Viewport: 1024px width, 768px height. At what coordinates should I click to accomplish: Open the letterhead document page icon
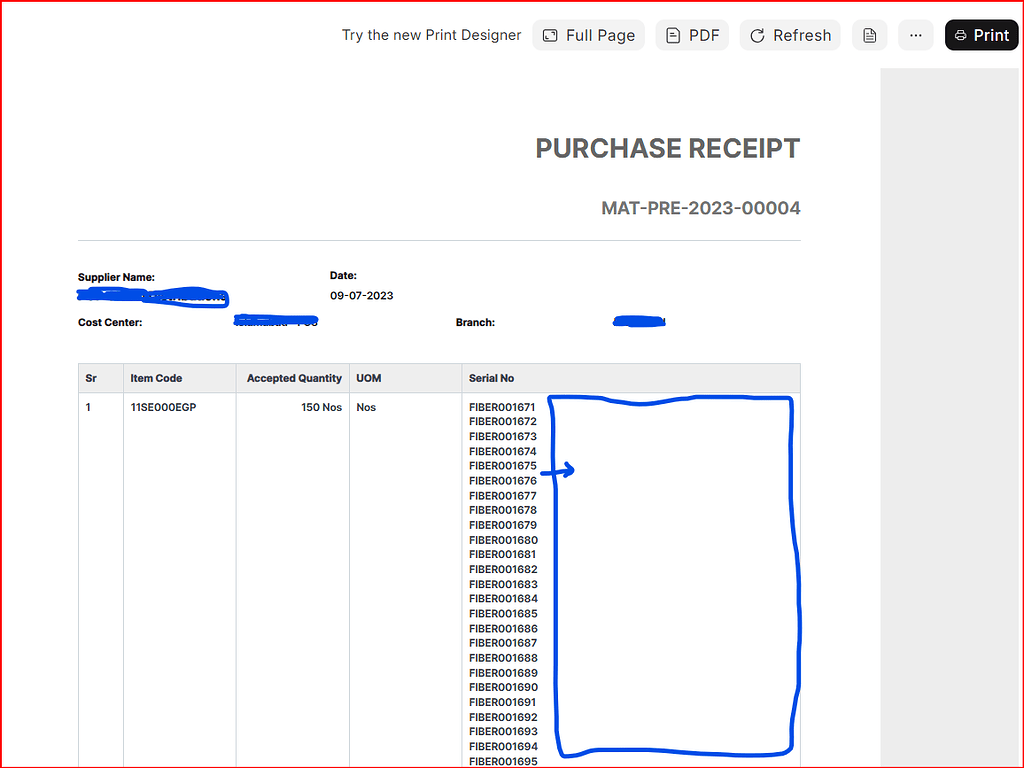[869, 34]
